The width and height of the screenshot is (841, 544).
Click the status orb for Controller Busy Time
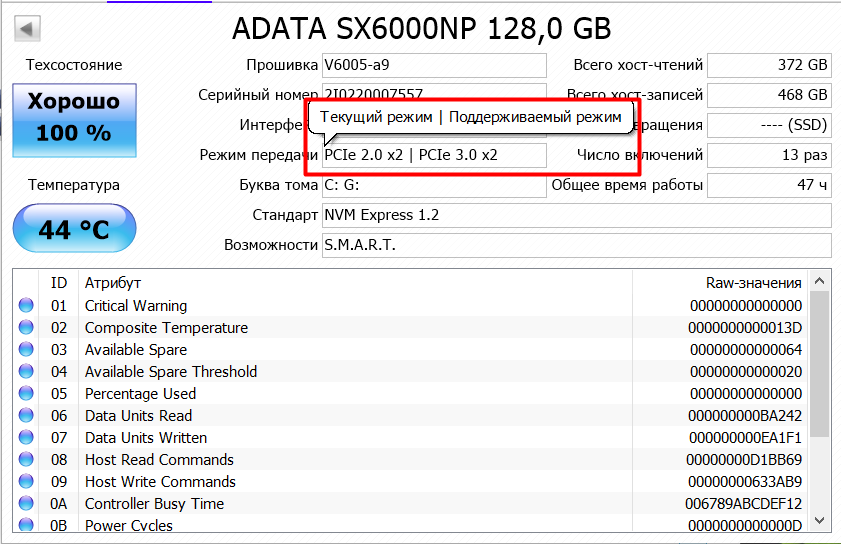(26, 504)
